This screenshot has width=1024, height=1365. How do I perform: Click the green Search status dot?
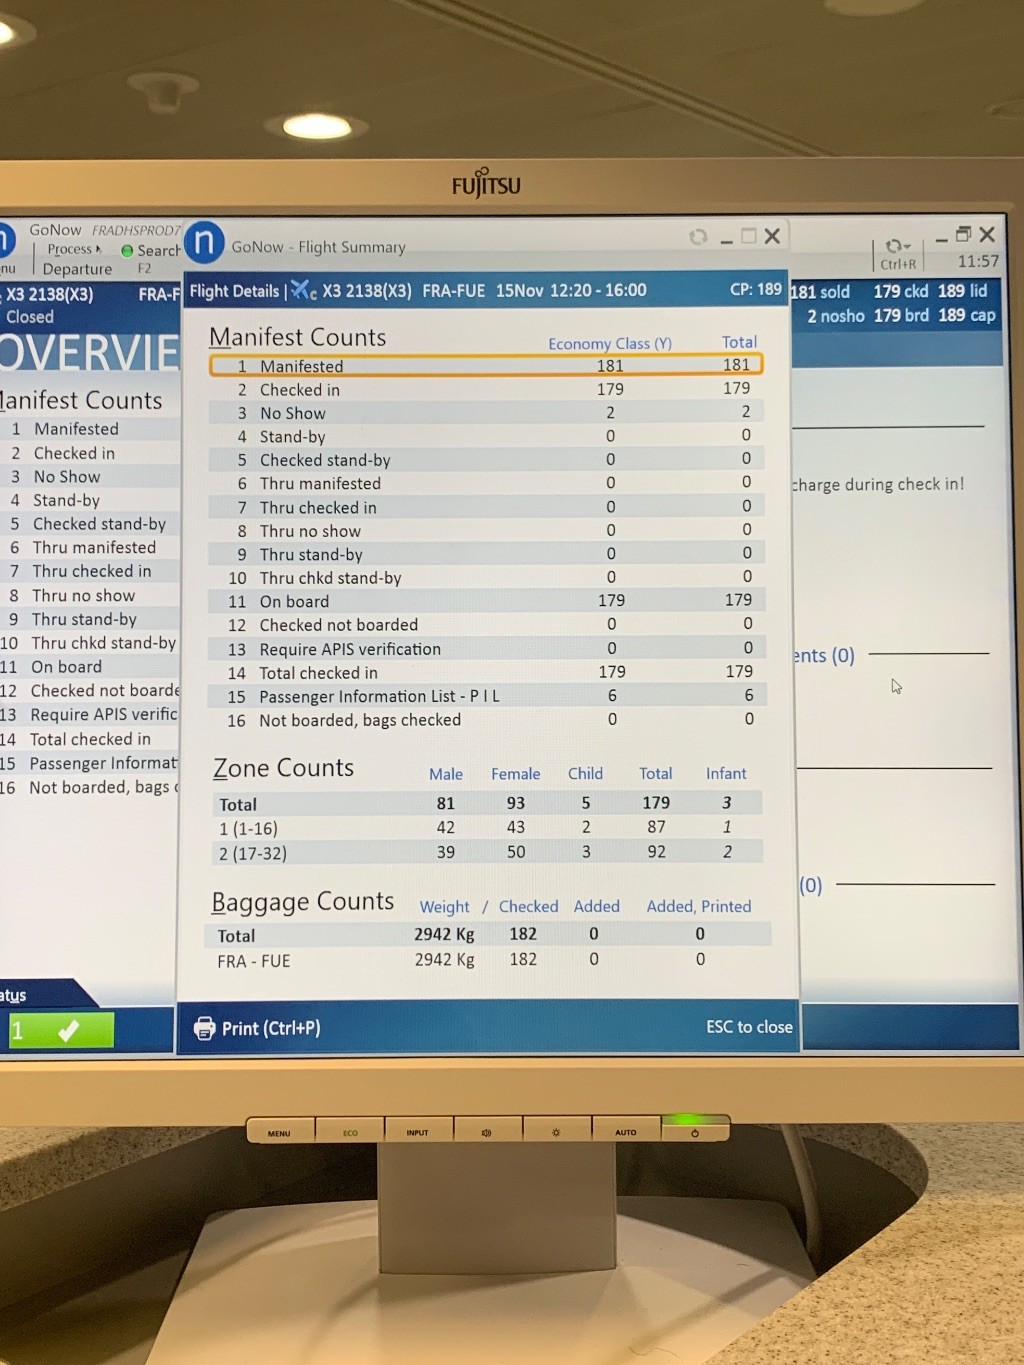(x=127, y=251)
